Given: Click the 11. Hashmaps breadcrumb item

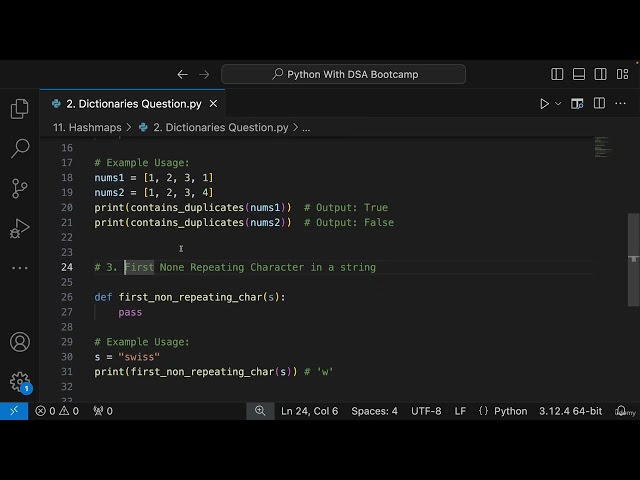Looking at the screenshot, I should (x=87, y=128).
